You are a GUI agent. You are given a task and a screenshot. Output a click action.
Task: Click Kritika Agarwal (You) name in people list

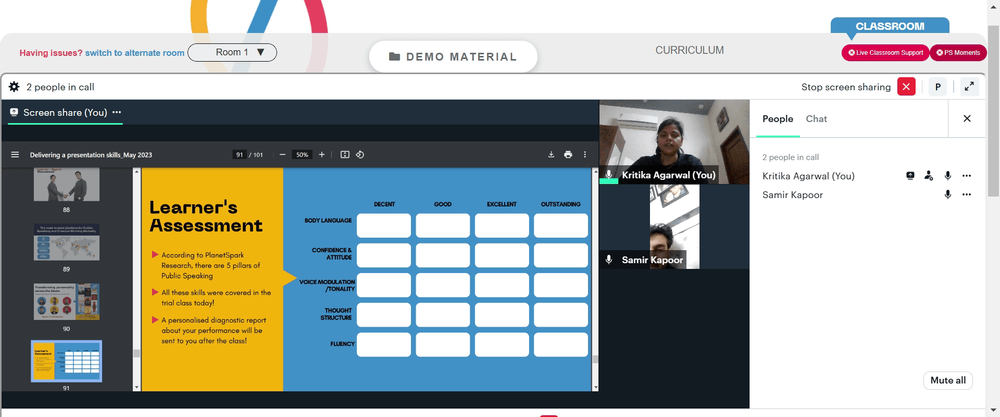click(x=808, y=176)
